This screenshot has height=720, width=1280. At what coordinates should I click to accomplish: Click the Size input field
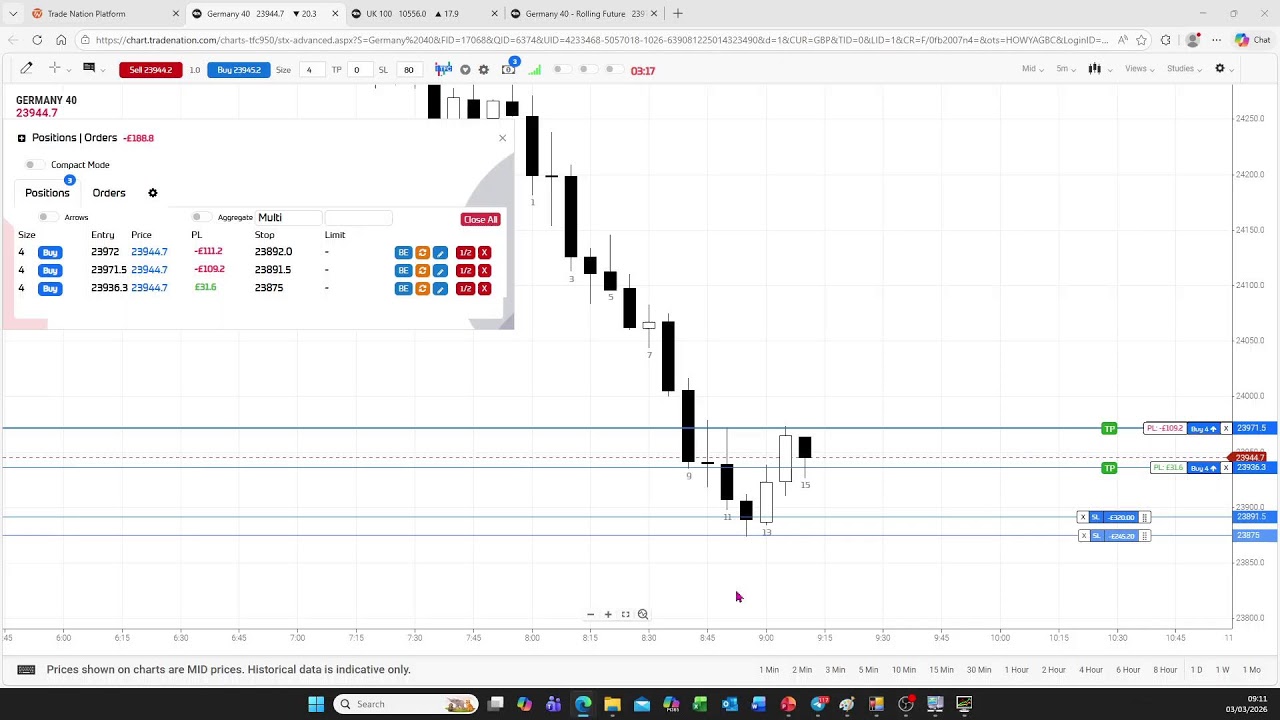pyautogui.click(x=313, y=70)
